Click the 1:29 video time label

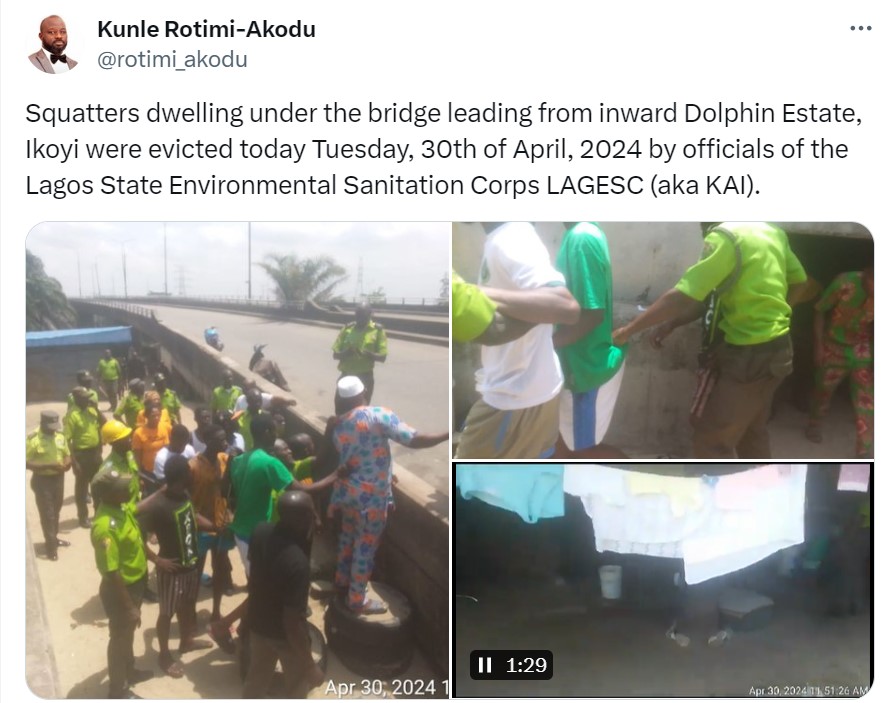pyautogui.click(x=526, y=664)
